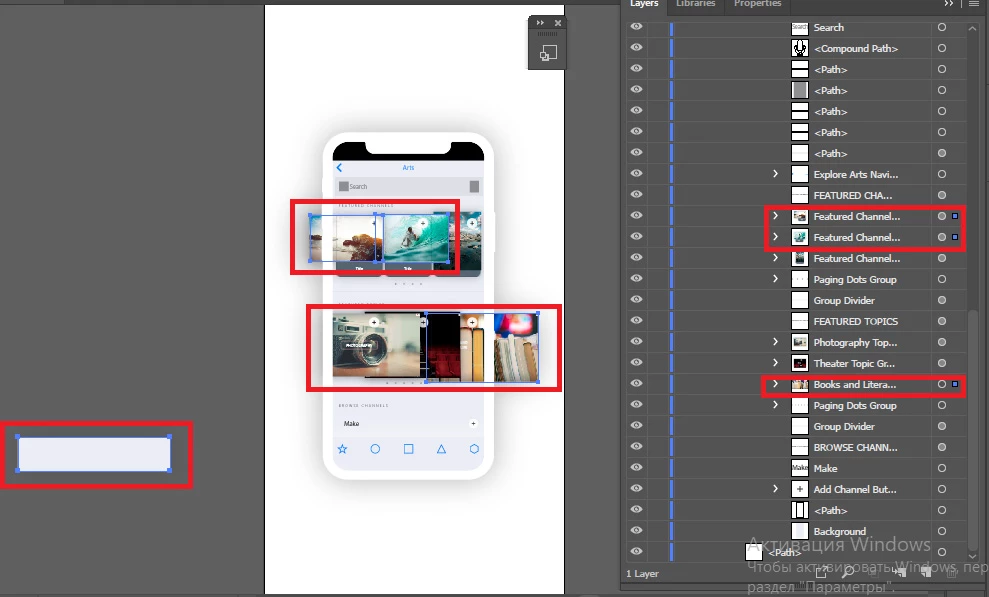Hide the Compound Path layer via eye icon
Viewport: 989px width, 597px height.
coord(636,47)
